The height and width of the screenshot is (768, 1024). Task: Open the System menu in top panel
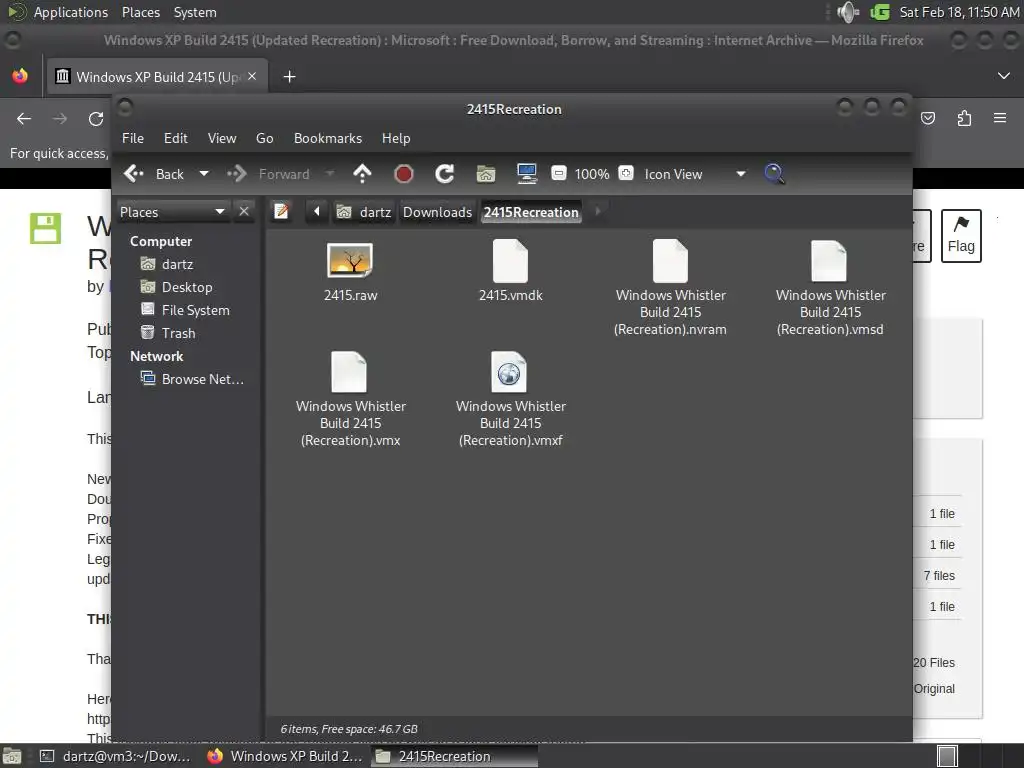point(195,12)
